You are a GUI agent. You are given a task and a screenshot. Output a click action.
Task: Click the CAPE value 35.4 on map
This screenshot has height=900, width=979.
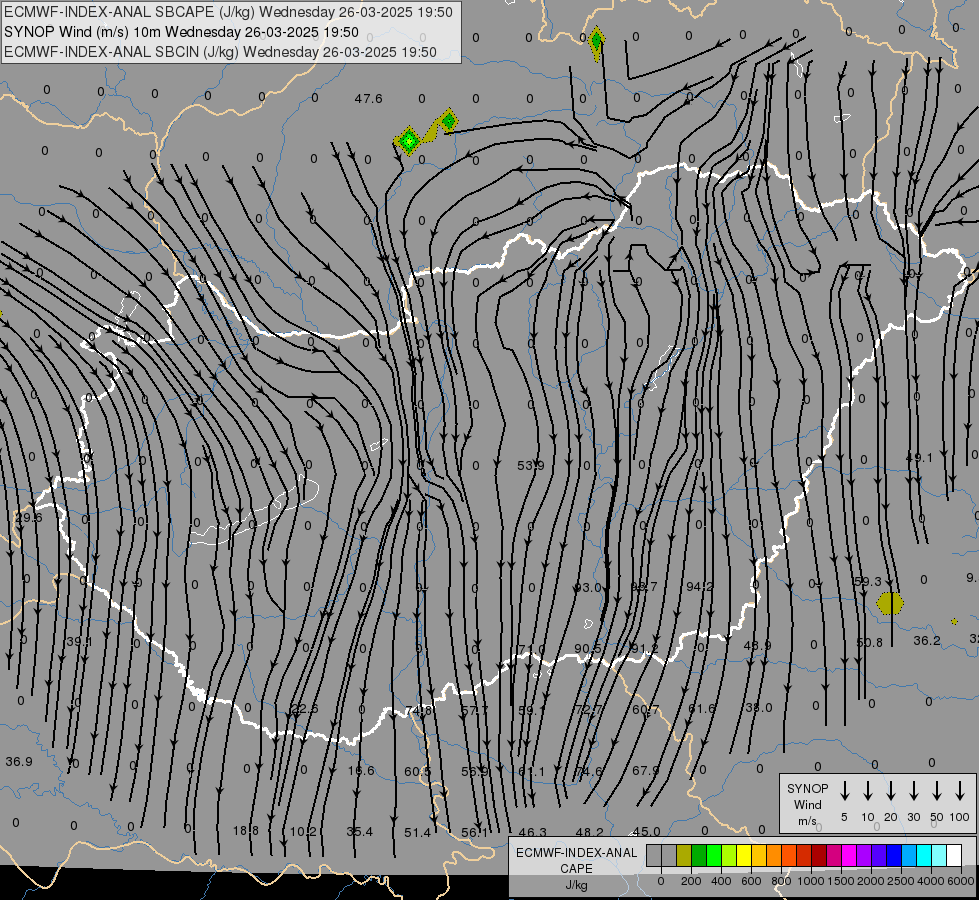[x=360, y=831]
